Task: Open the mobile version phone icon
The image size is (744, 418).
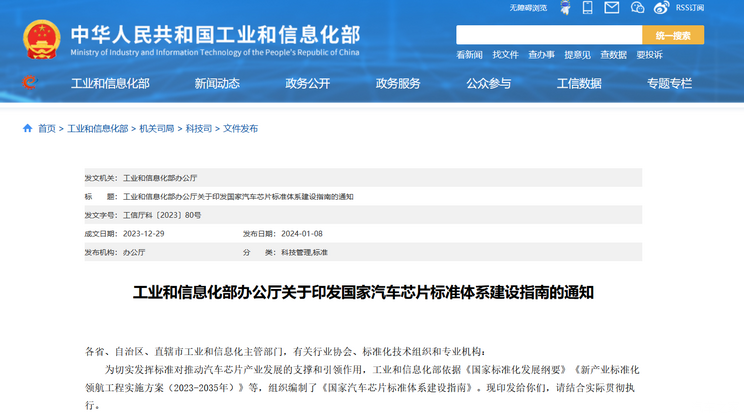Action: click(x=587, y=8)
